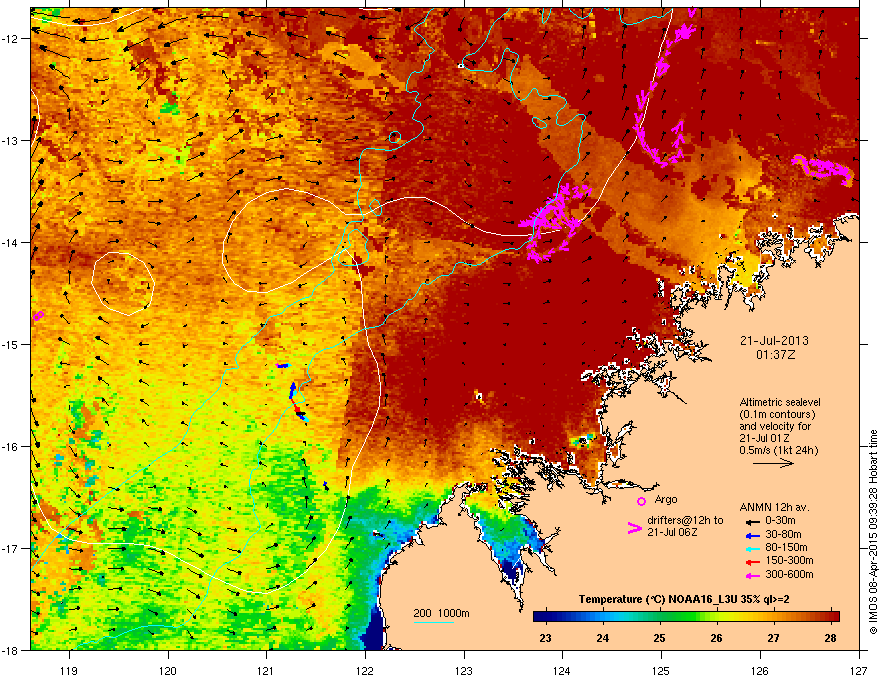Viewport: 880px width, 680px height.
Task: Click the latitude axis label '-12'
Action: click(x=11, y=38)
